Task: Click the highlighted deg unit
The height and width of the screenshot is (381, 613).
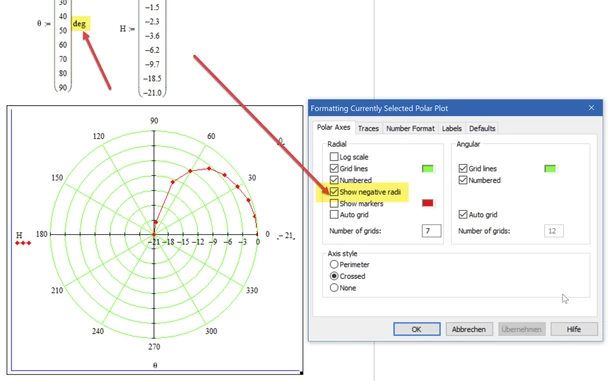Action: (79, 24)
